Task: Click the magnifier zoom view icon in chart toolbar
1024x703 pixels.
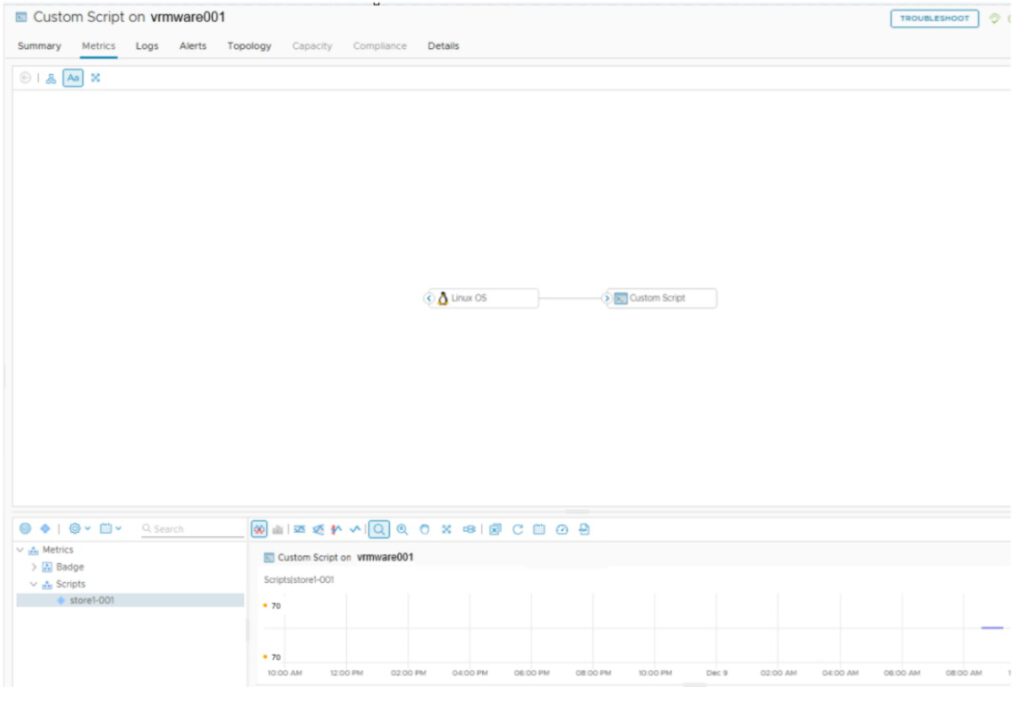Action: pyautogui.click(x=379, y=529)
